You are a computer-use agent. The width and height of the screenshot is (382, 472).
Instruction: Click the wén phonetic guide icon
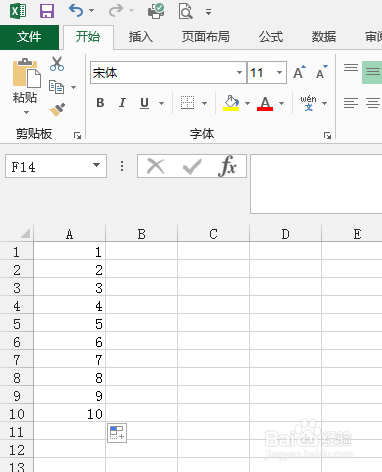point(308,103)
